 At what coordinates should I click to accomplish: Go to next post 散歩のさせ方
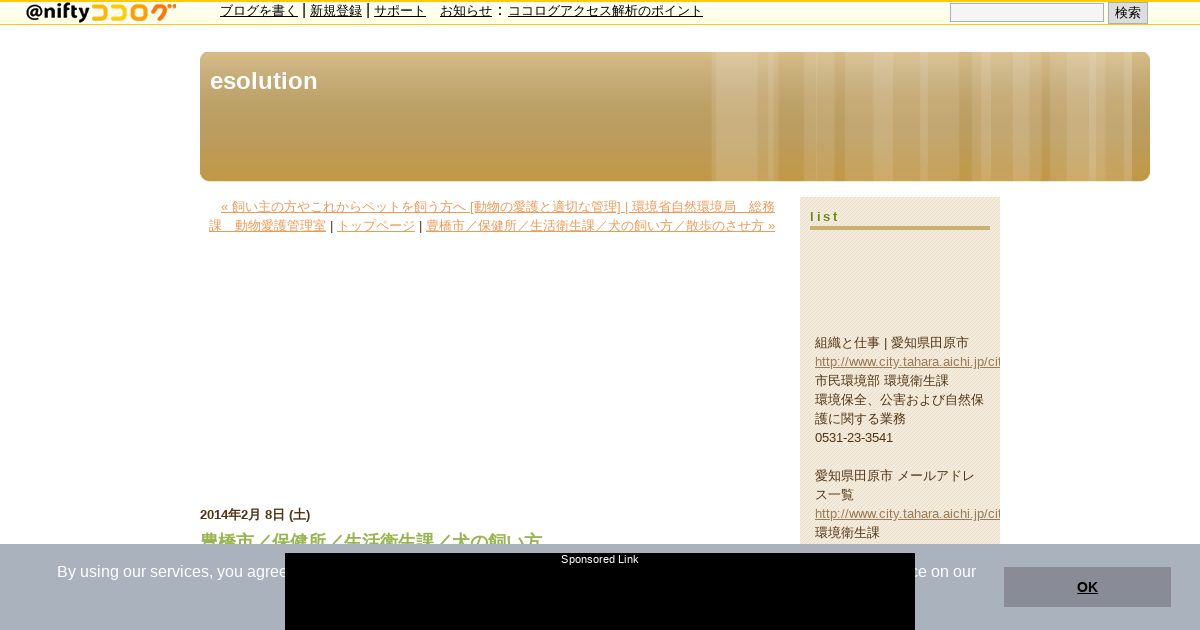coord(600,226)
